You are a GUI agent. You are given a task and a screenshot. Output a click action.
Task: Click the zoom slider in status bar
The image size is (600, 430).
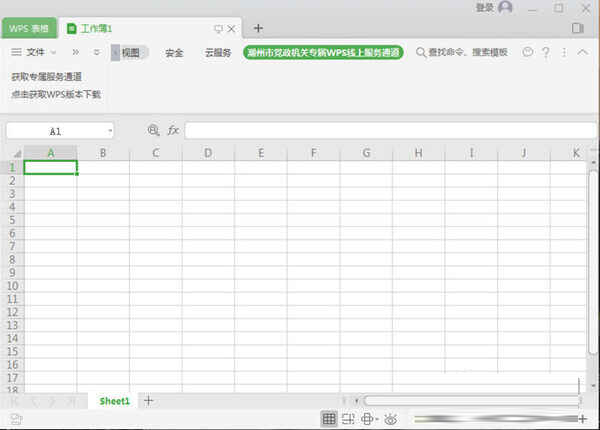[496, 419]
